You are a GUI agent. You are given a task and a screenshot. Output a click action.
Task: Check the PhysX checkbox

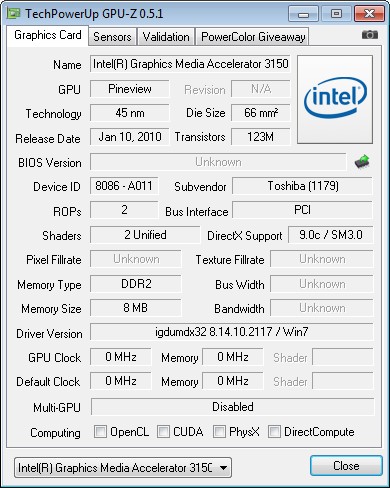point(219,431)
